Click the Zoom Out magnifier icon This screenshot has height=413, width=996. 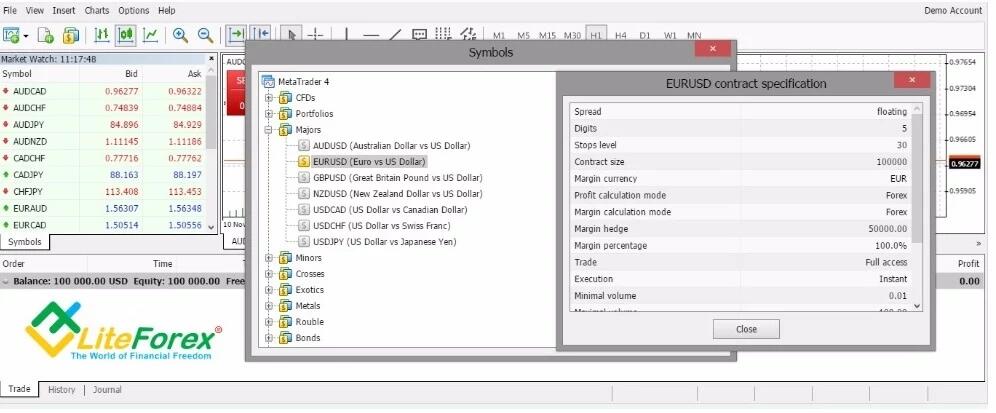tap(205, 36)
